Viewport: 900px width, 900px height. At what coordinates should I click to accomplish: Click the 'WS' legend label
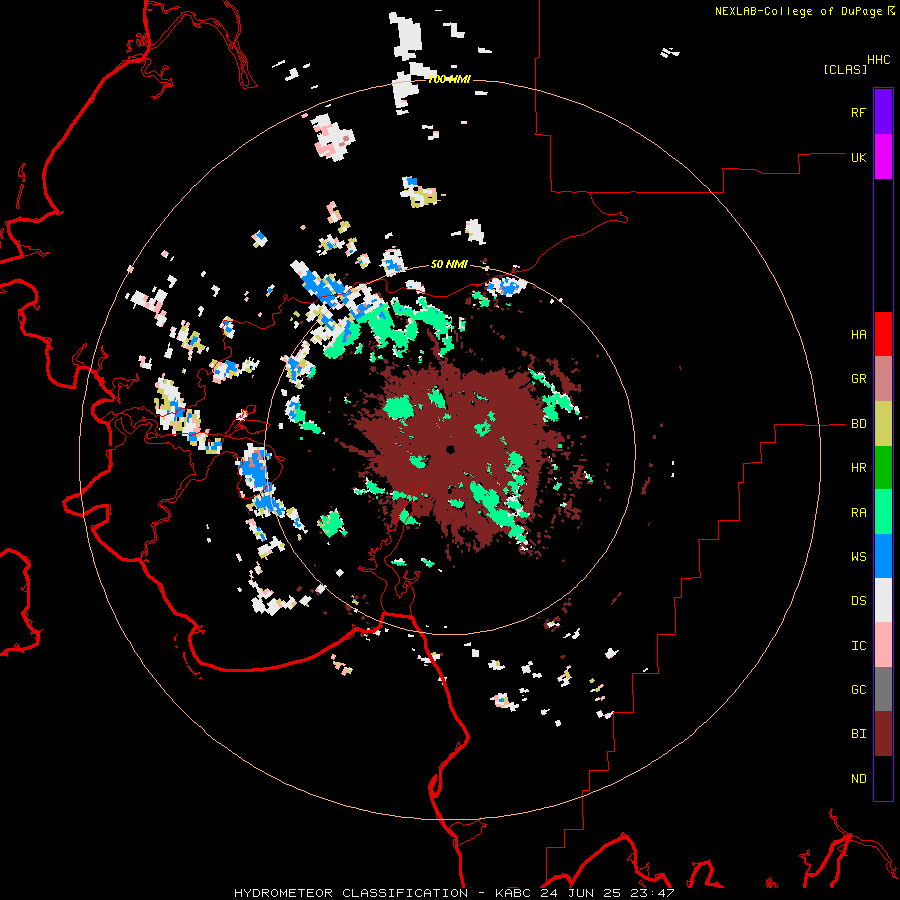[x=858, y=557]
